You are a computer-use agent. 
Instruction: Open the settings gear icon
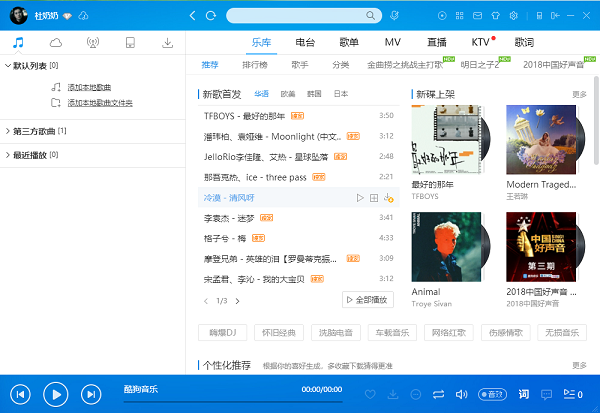514,16
